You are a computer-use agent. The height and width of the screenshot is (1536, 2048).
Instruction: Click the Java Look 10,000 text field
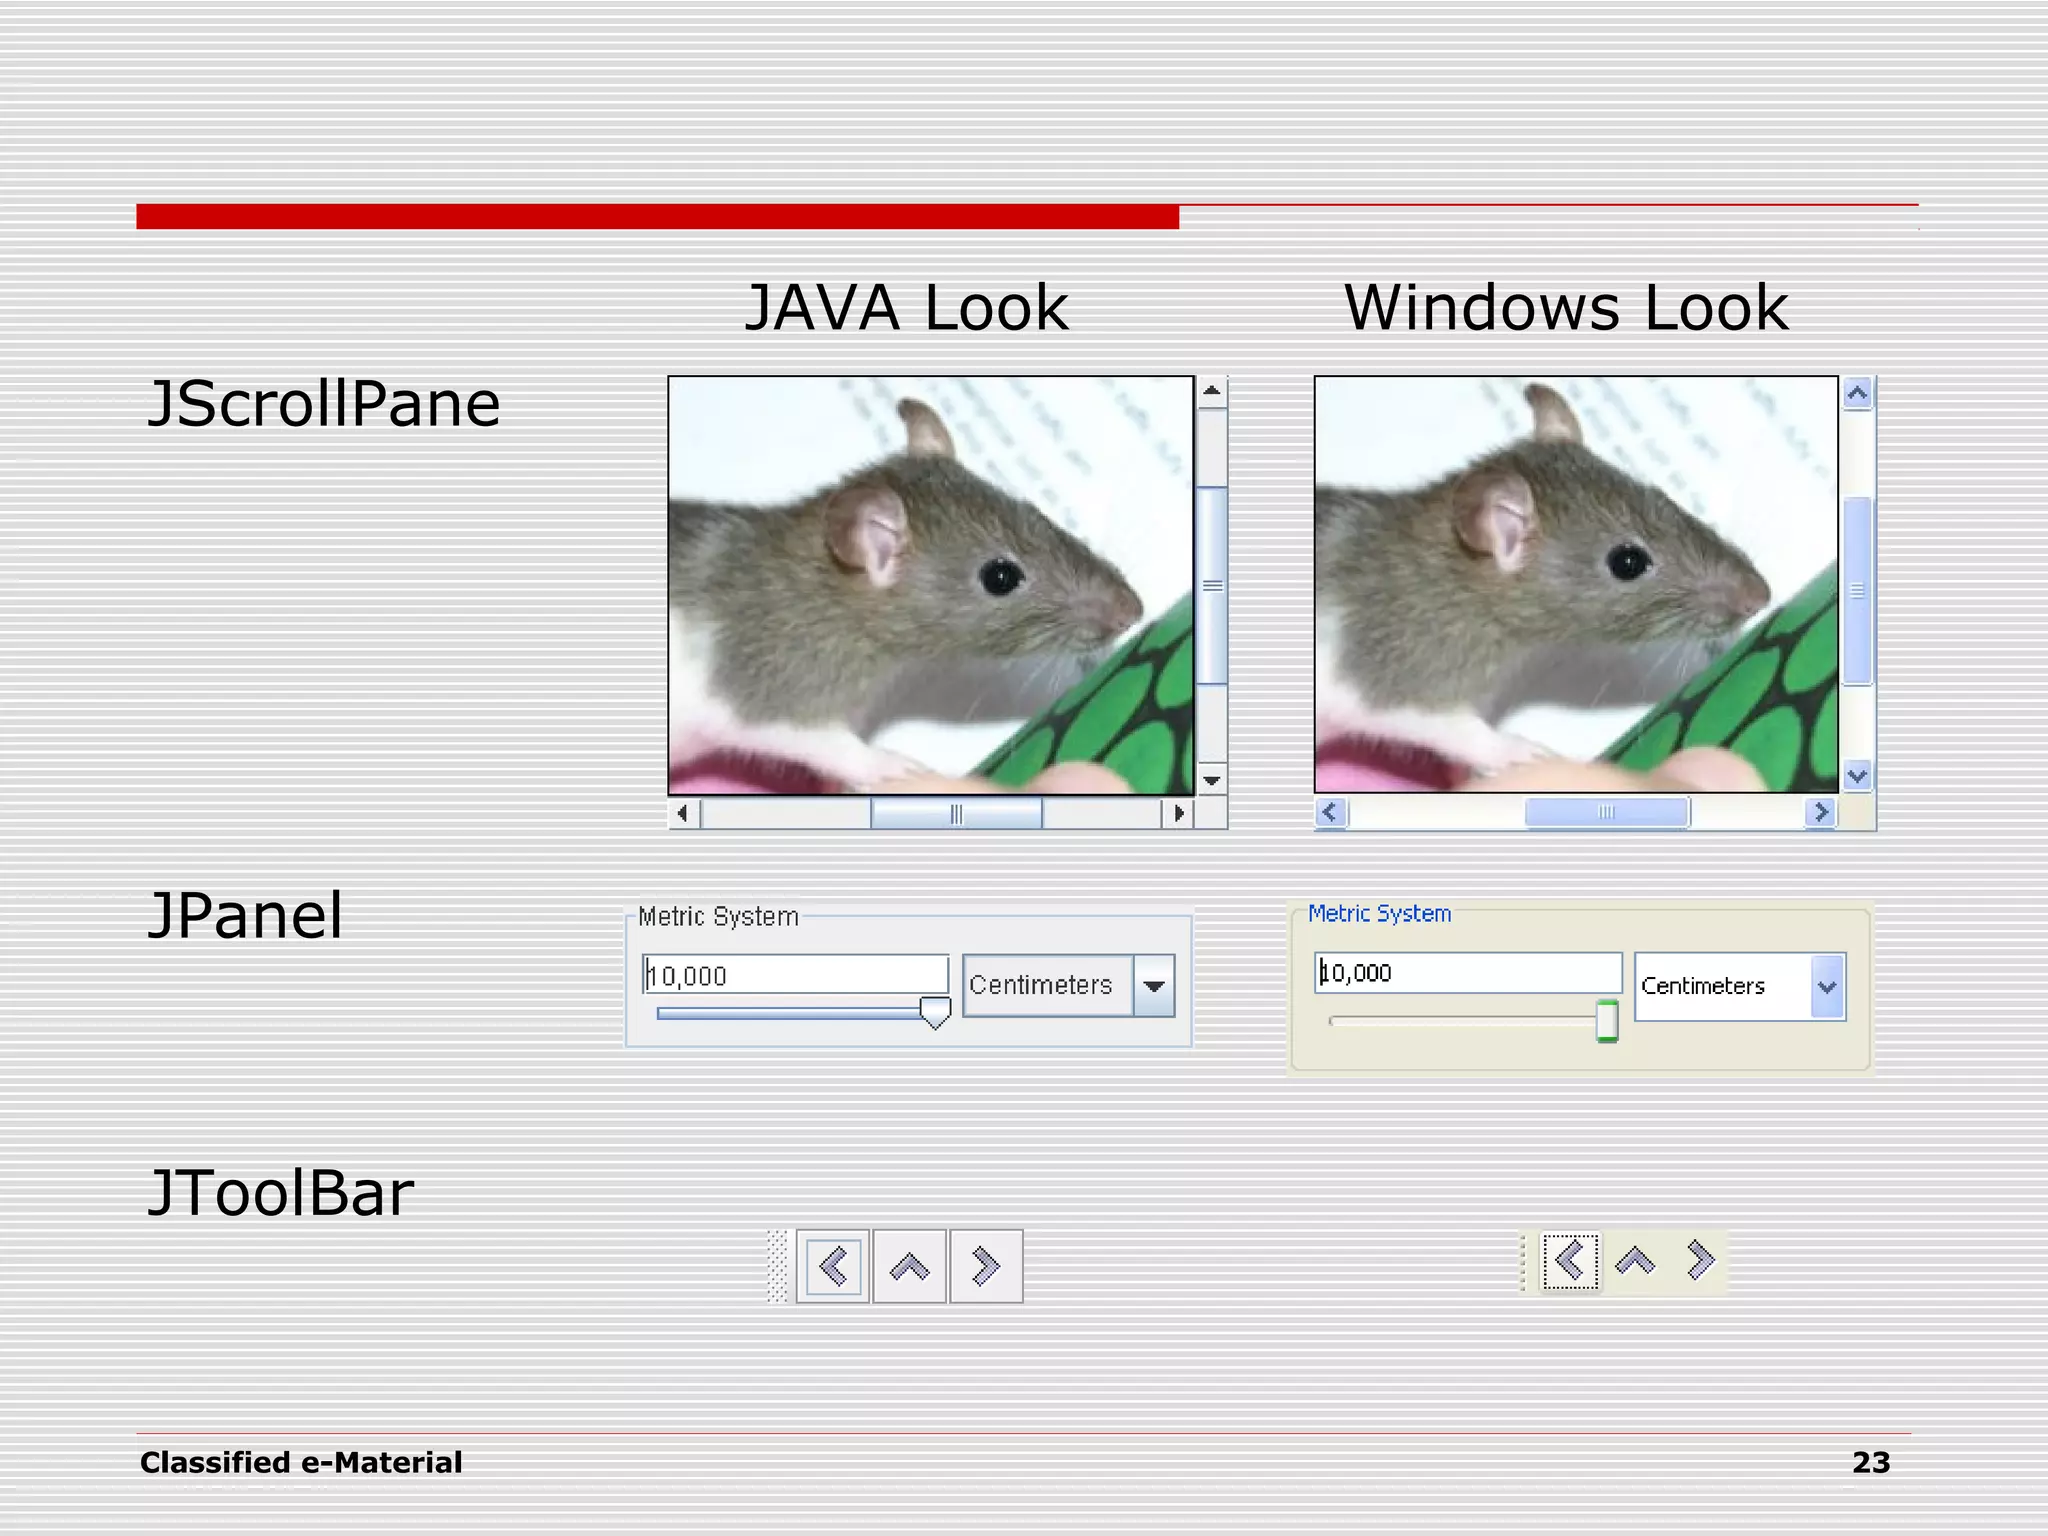pyautogui.click(x=795, y=975)
